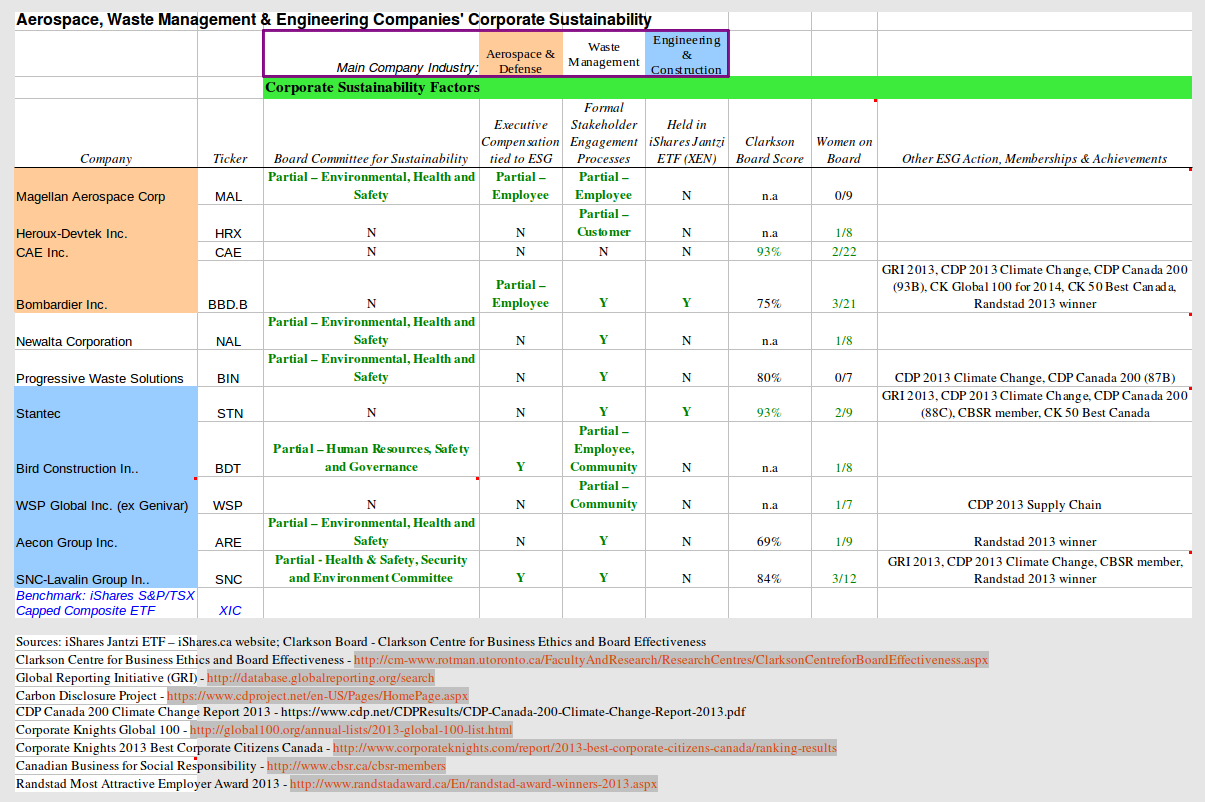Click the XIC benchmark ticker cell
Image resolution: width=1205 pixels, height=802 pixels.
coord(230,603)
